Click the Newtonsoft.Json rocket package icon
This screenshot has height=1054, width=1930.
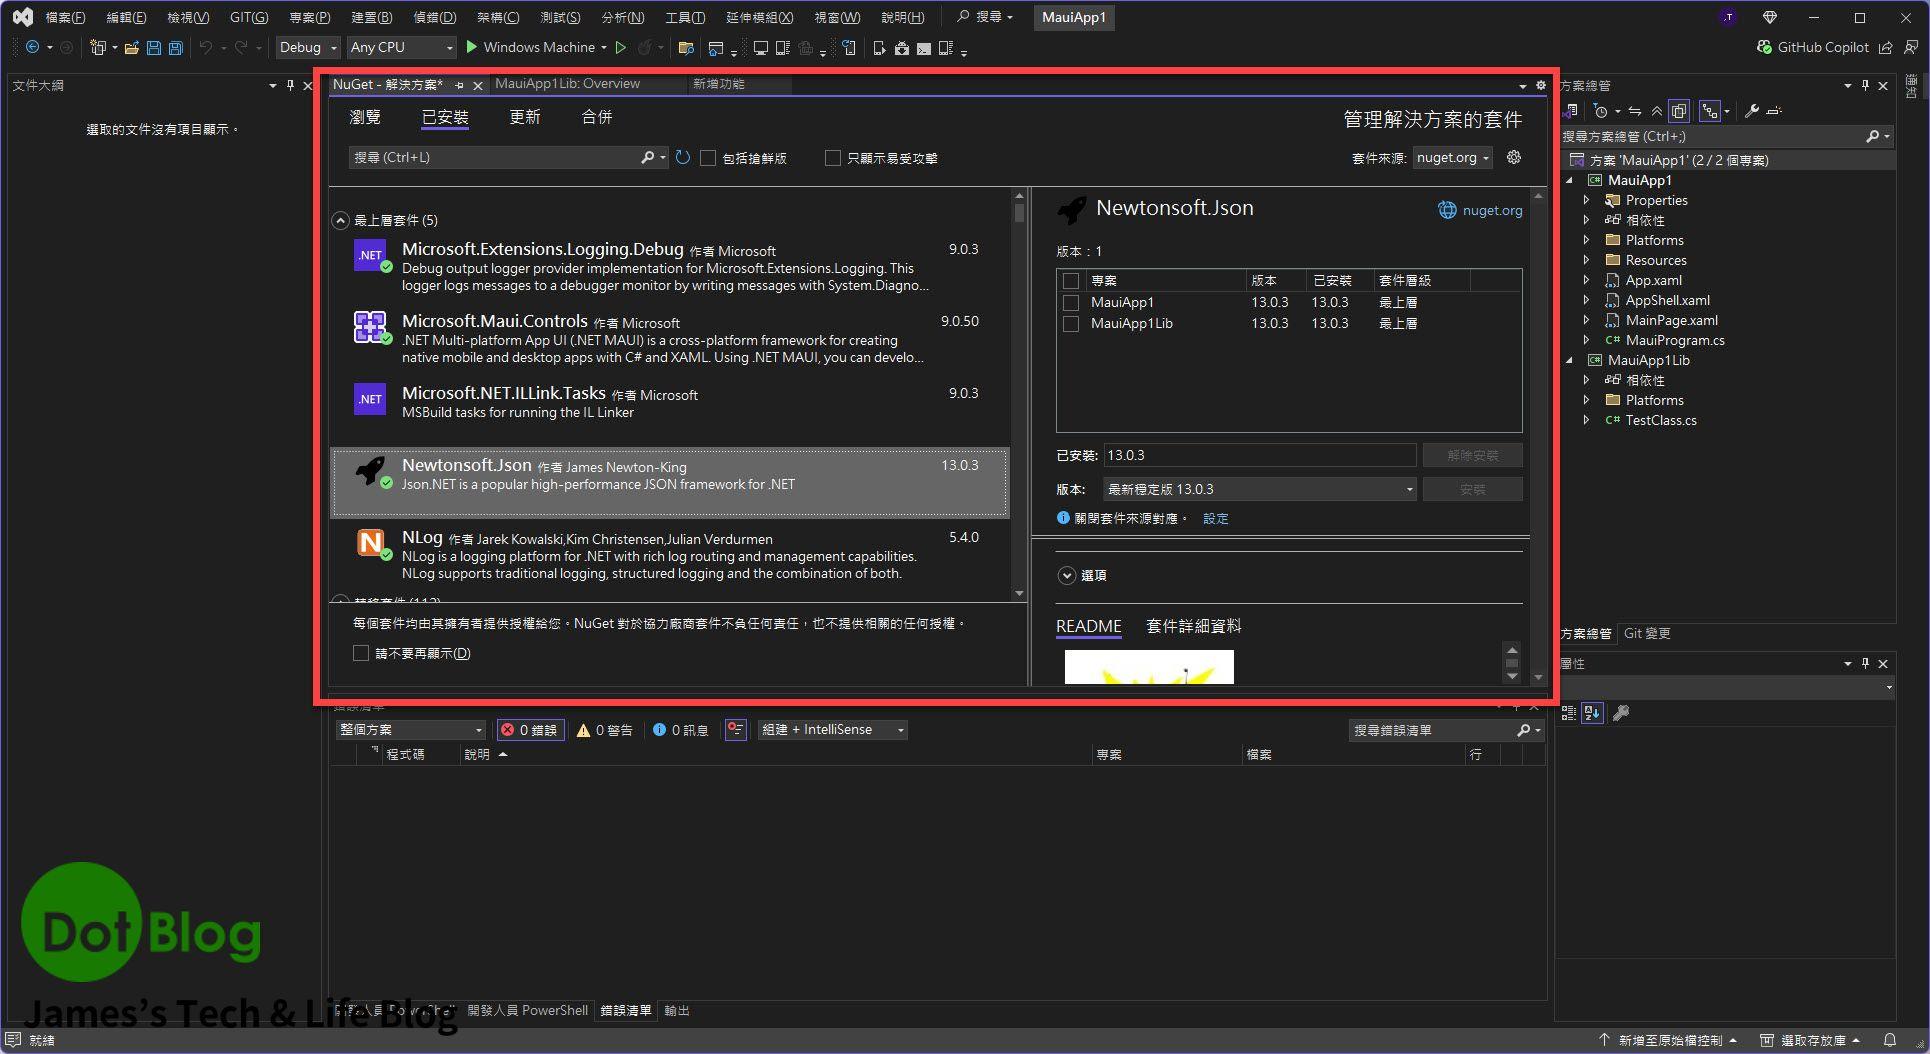pos(370,472)
